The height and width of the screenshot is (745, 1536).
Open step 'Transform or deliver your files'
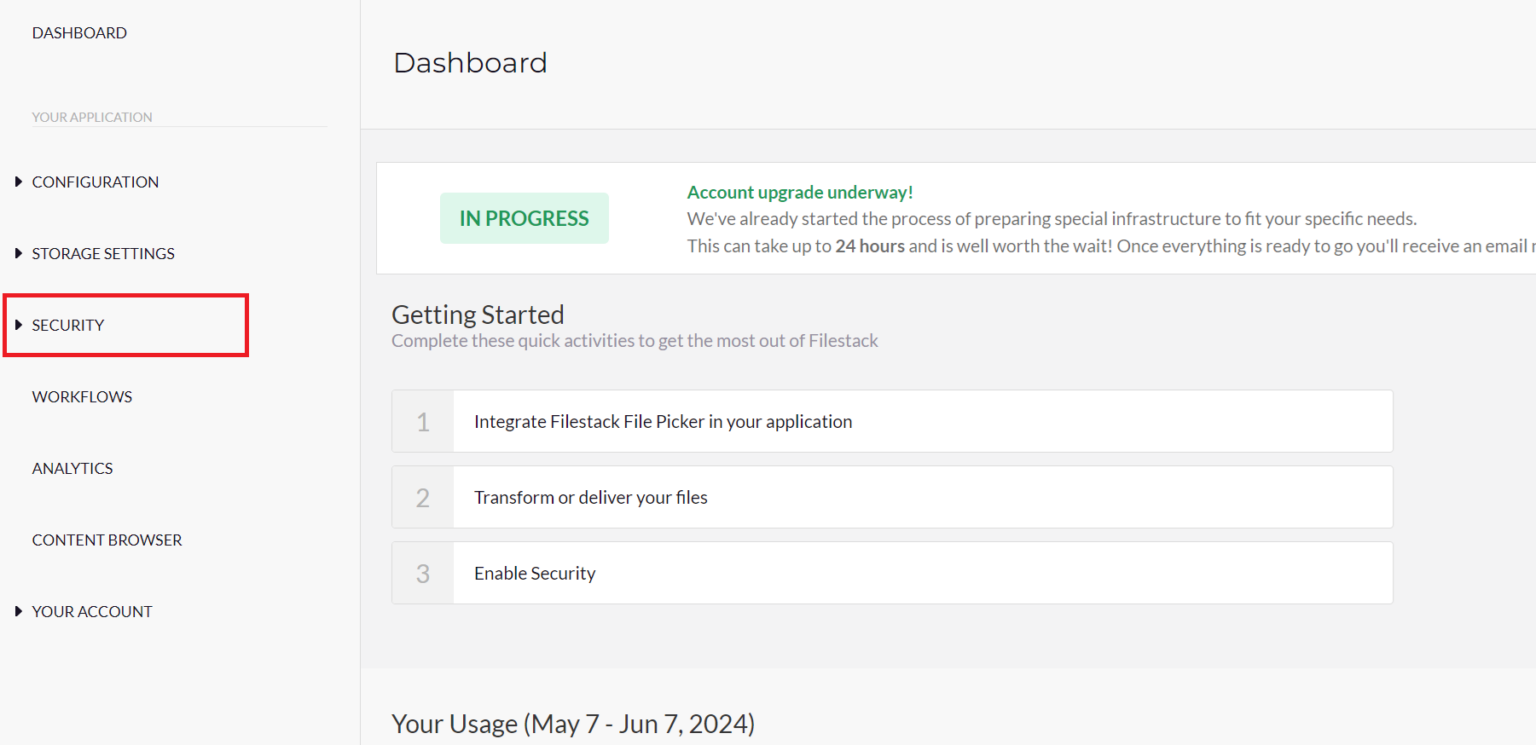coord(590,497)
